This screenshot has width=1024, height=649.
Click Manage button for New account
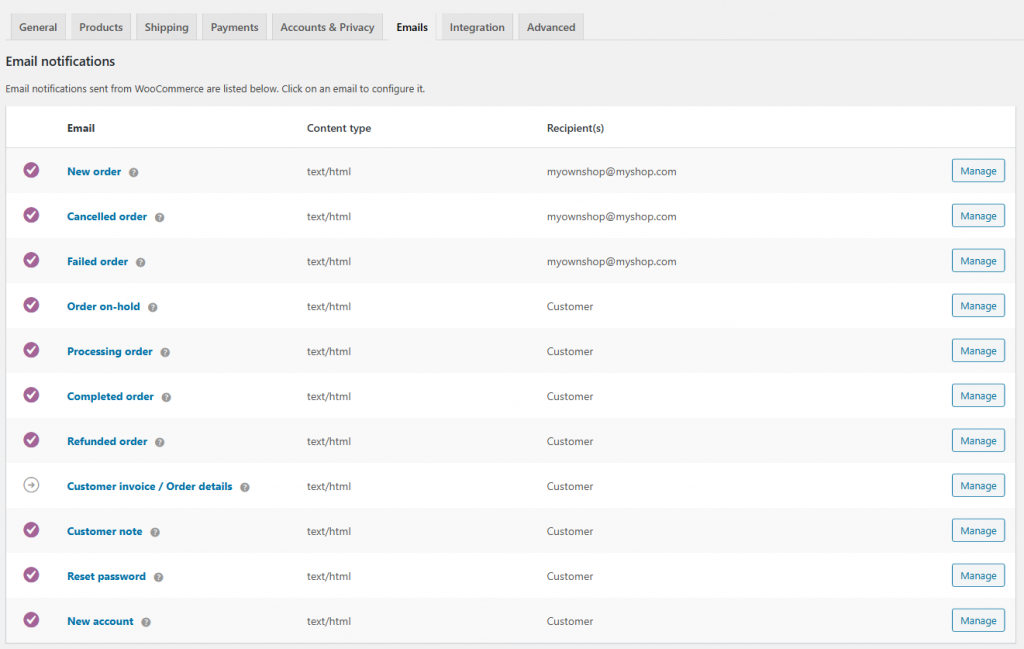click(978, 622)
